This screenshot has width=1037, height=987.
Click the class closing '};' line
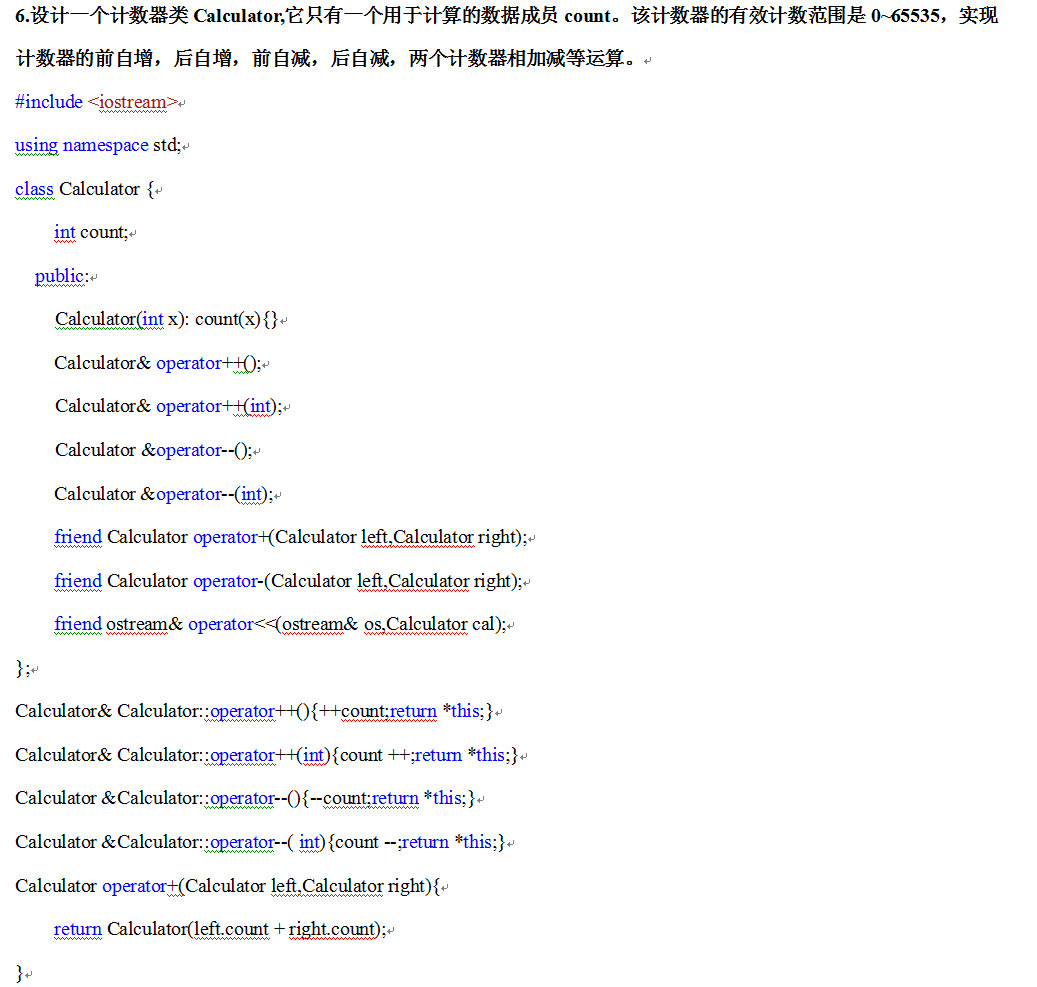[22, 668]
